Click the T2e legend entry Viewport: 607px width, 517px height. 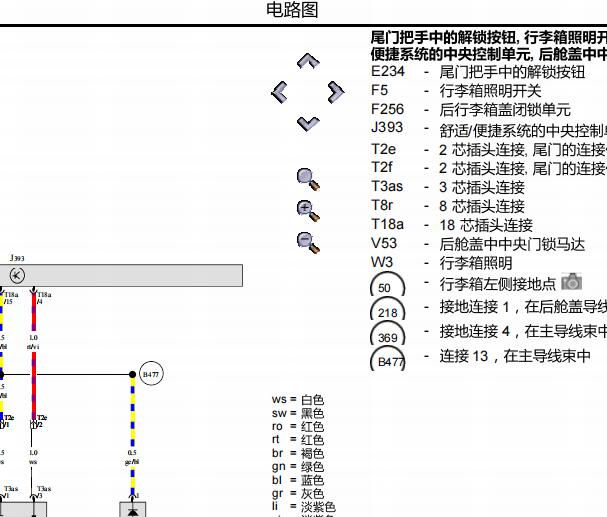pos(489,150)
